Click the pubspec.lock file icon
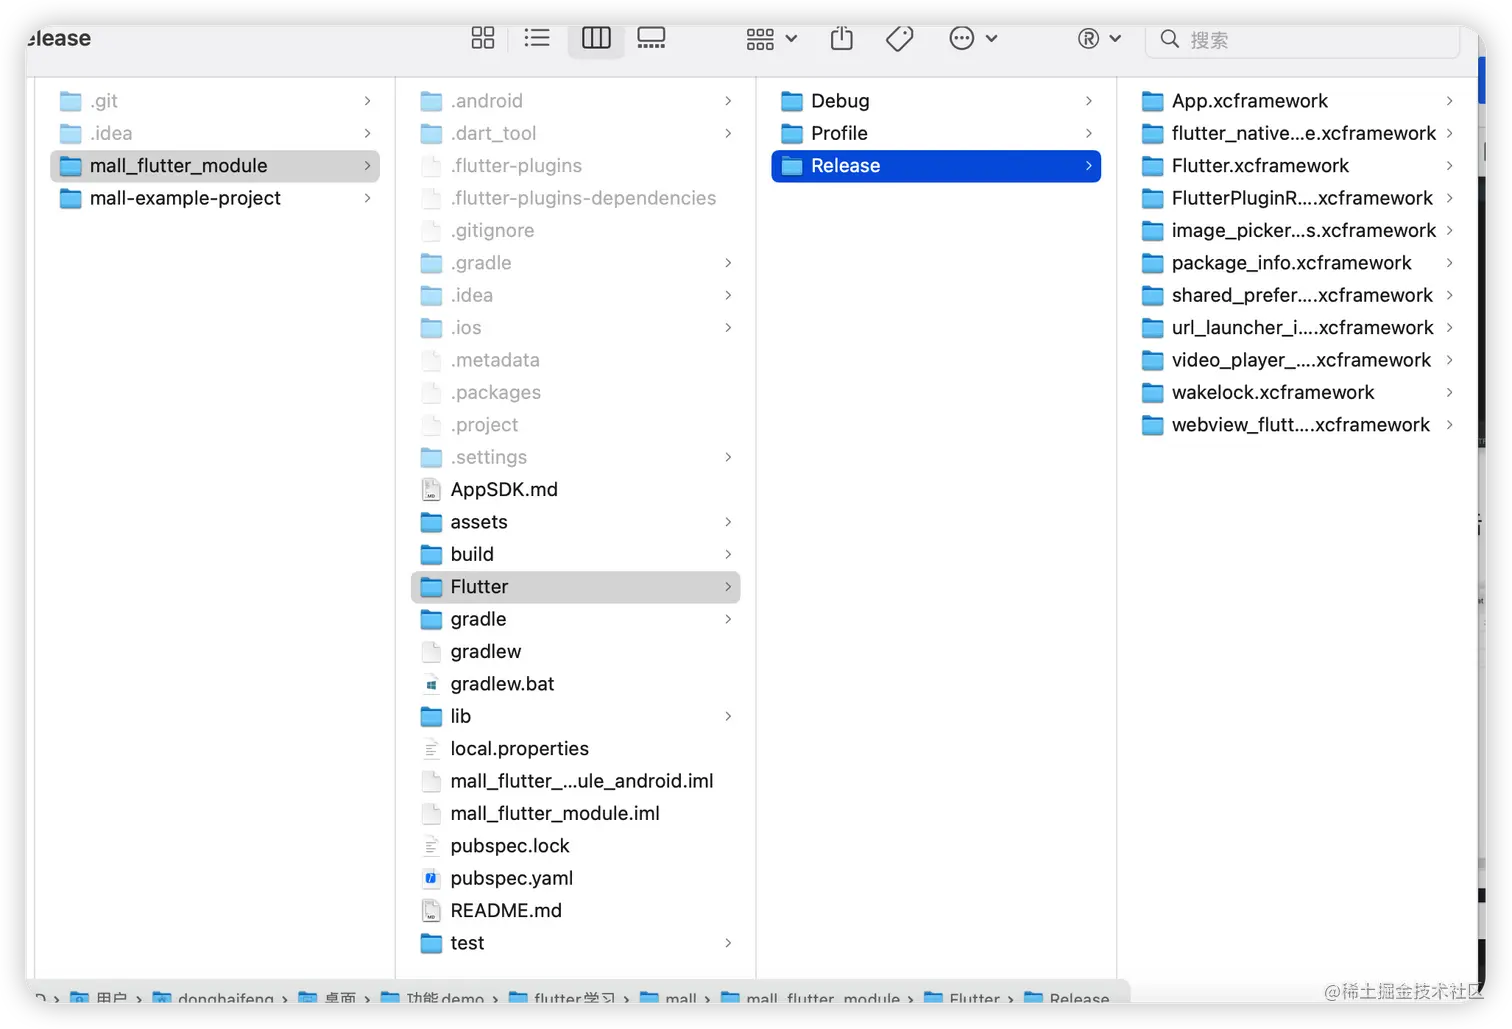Viewport: 1512px width, 1029px height. 431,846
